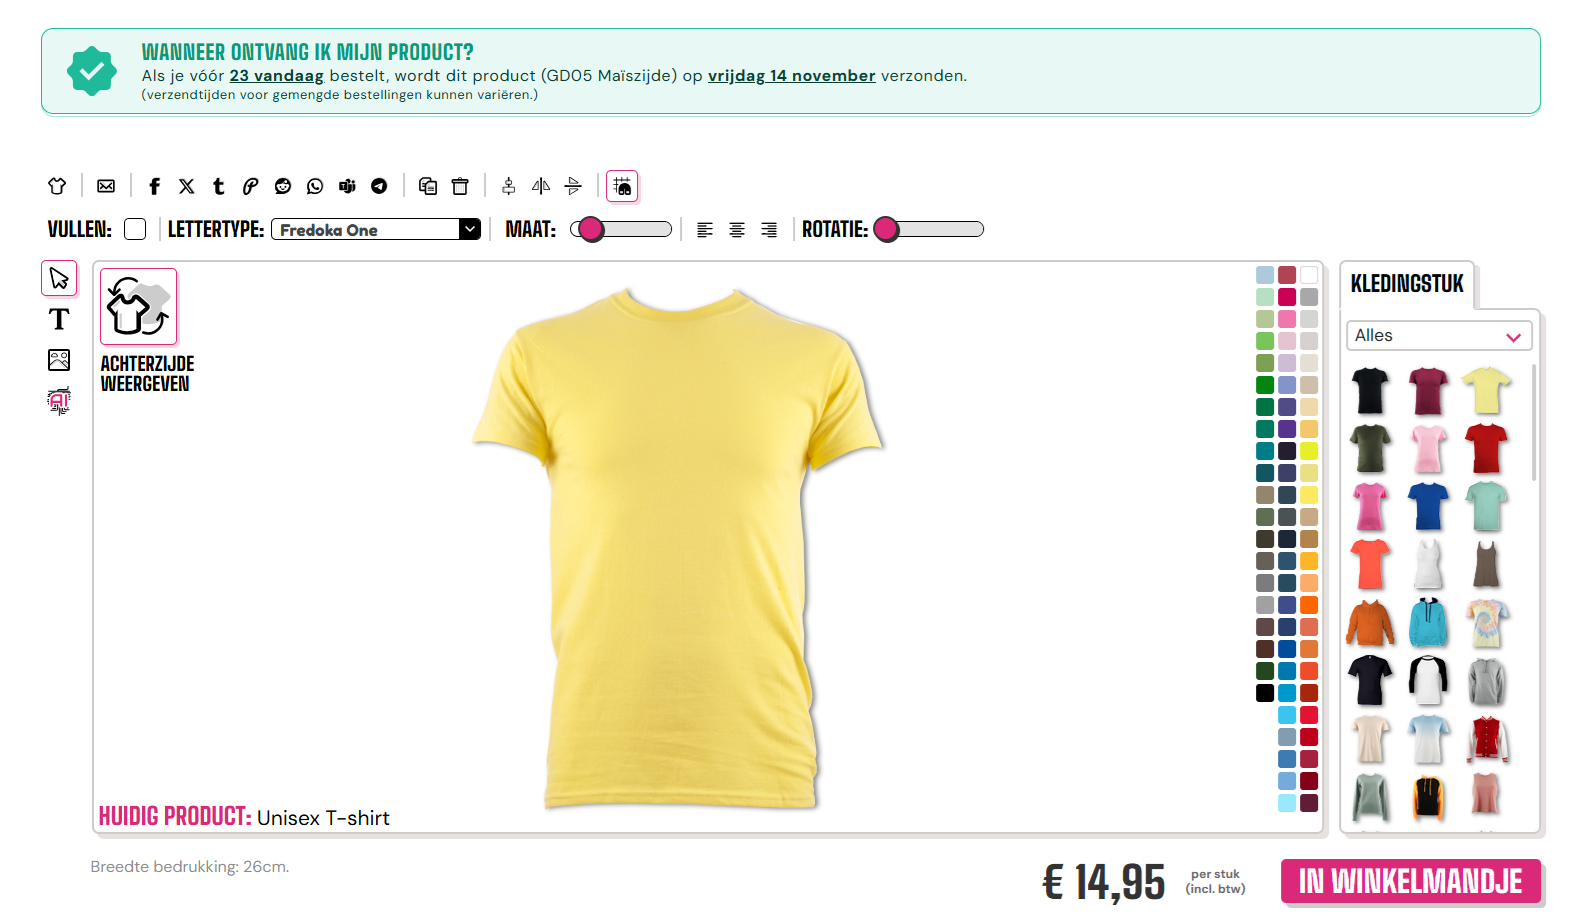Share design via WhatsApp icon
The height and width of the screenshot is (921, 1578).
click(x=315, y=186)
